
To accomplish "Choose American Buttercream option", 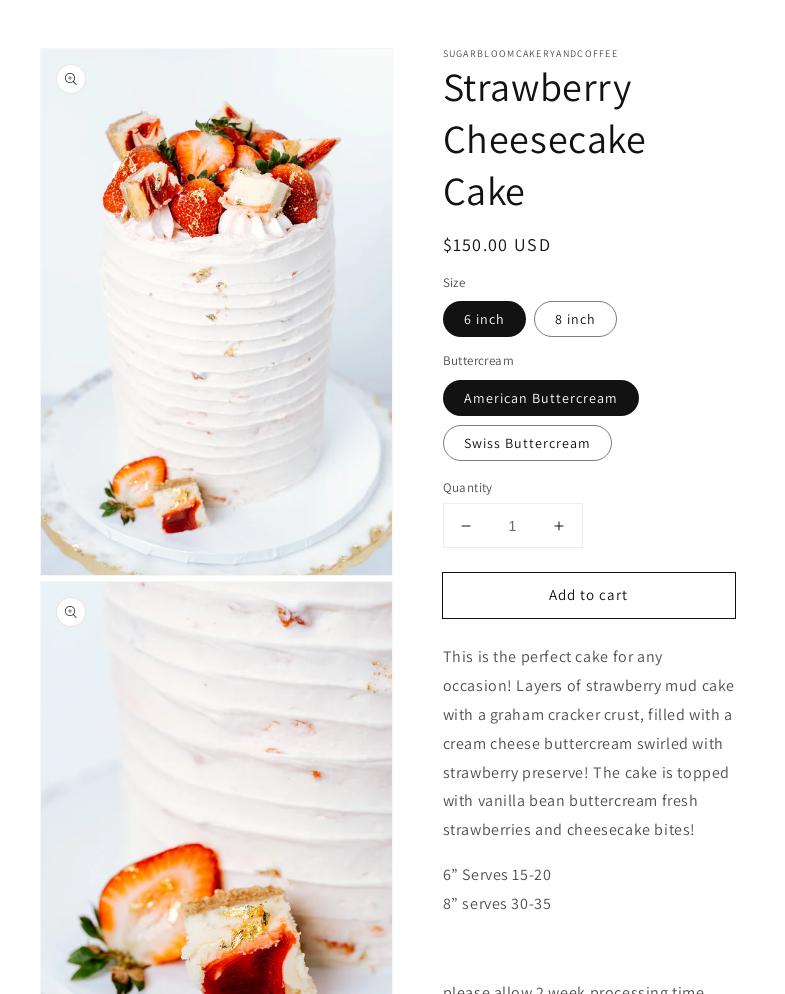I will point(540,398).
